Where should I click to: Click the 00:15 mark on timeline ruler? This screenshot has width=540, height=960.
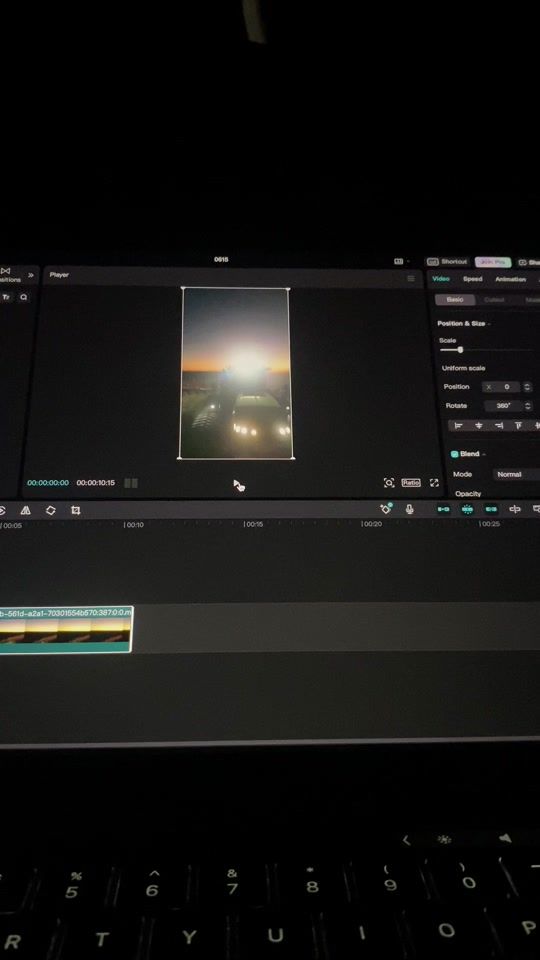(x=253, y=525)
